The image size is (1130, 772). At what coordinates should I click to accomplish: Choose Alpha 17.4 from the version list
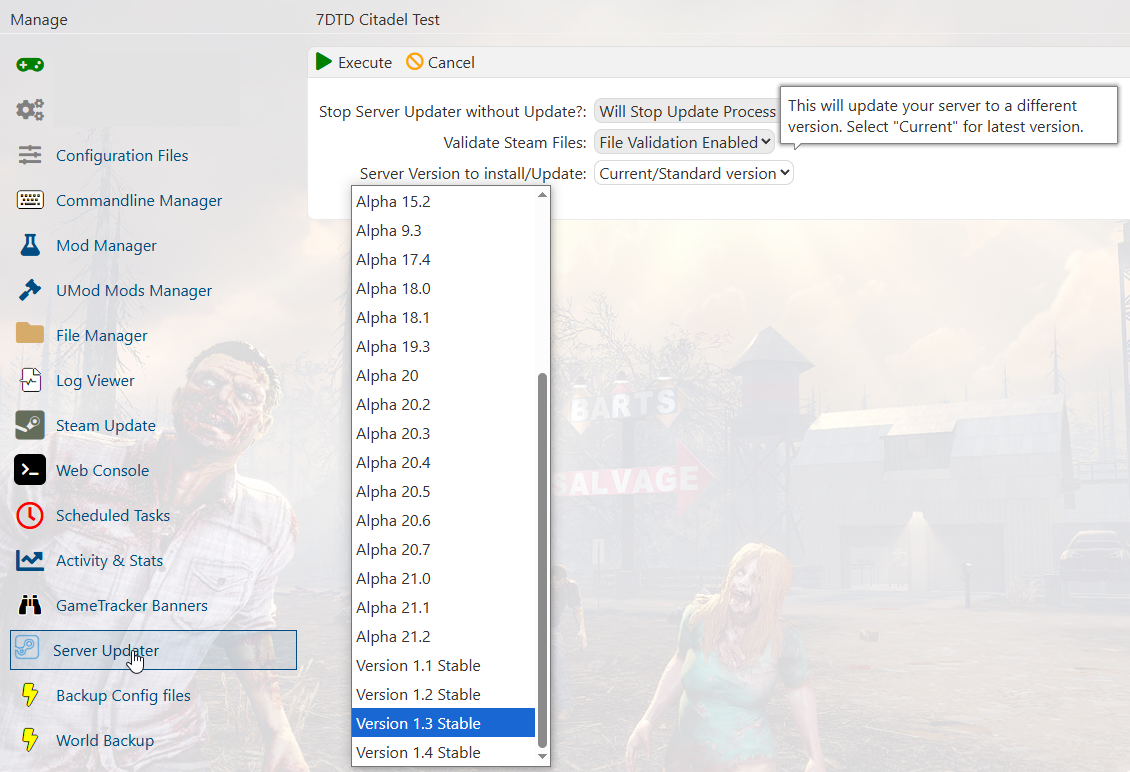(443, 259)
